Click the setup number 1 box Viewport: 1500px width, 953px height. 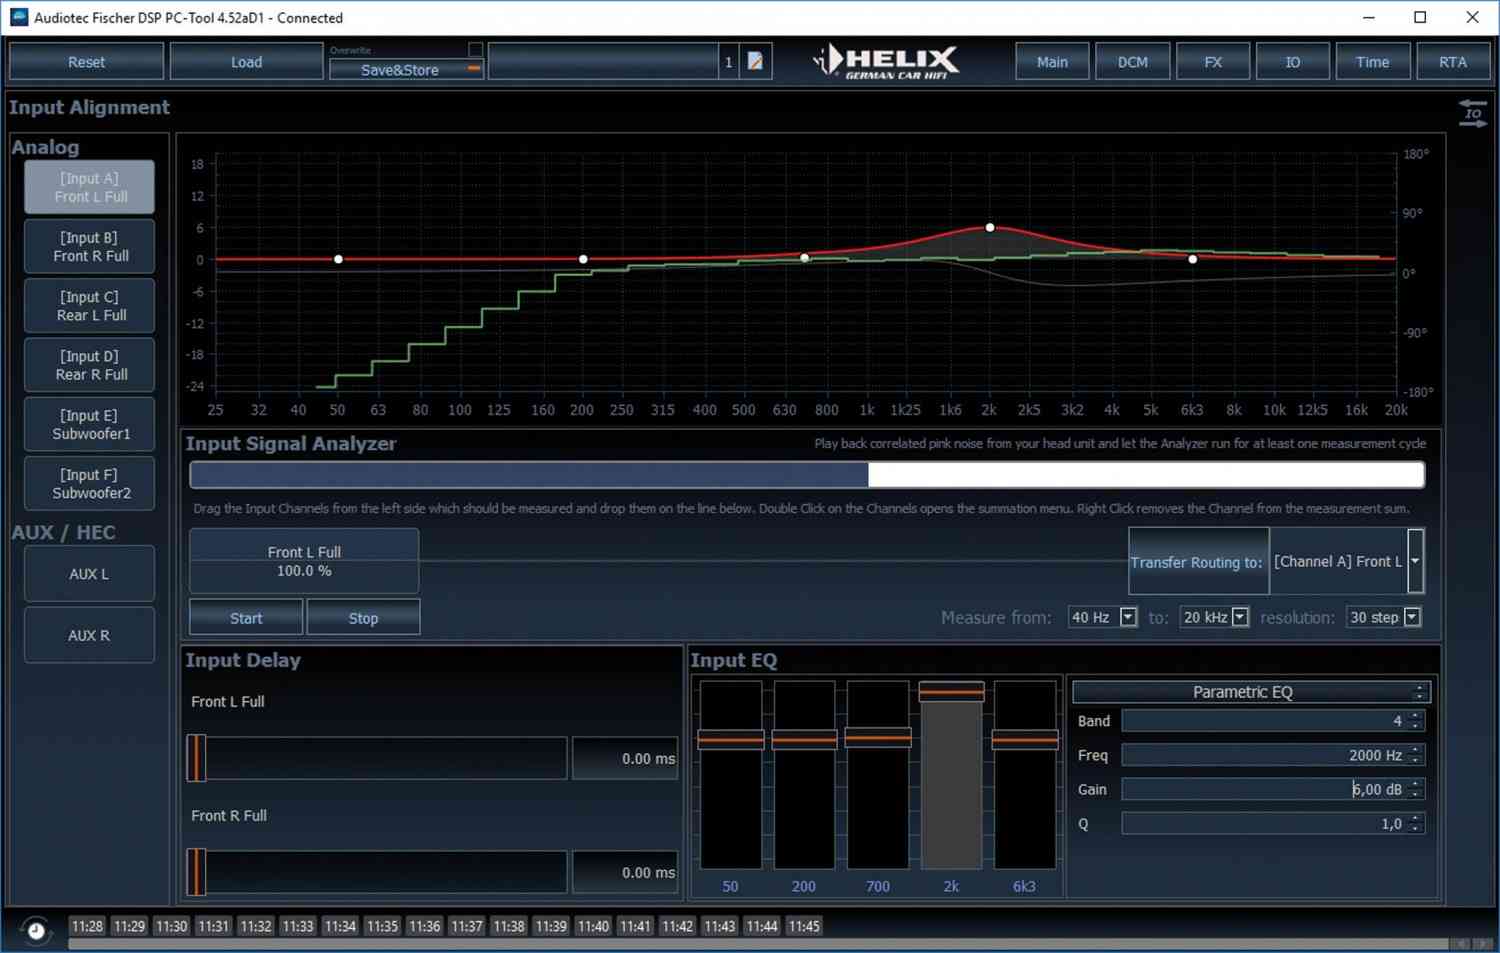pos(729,62)
